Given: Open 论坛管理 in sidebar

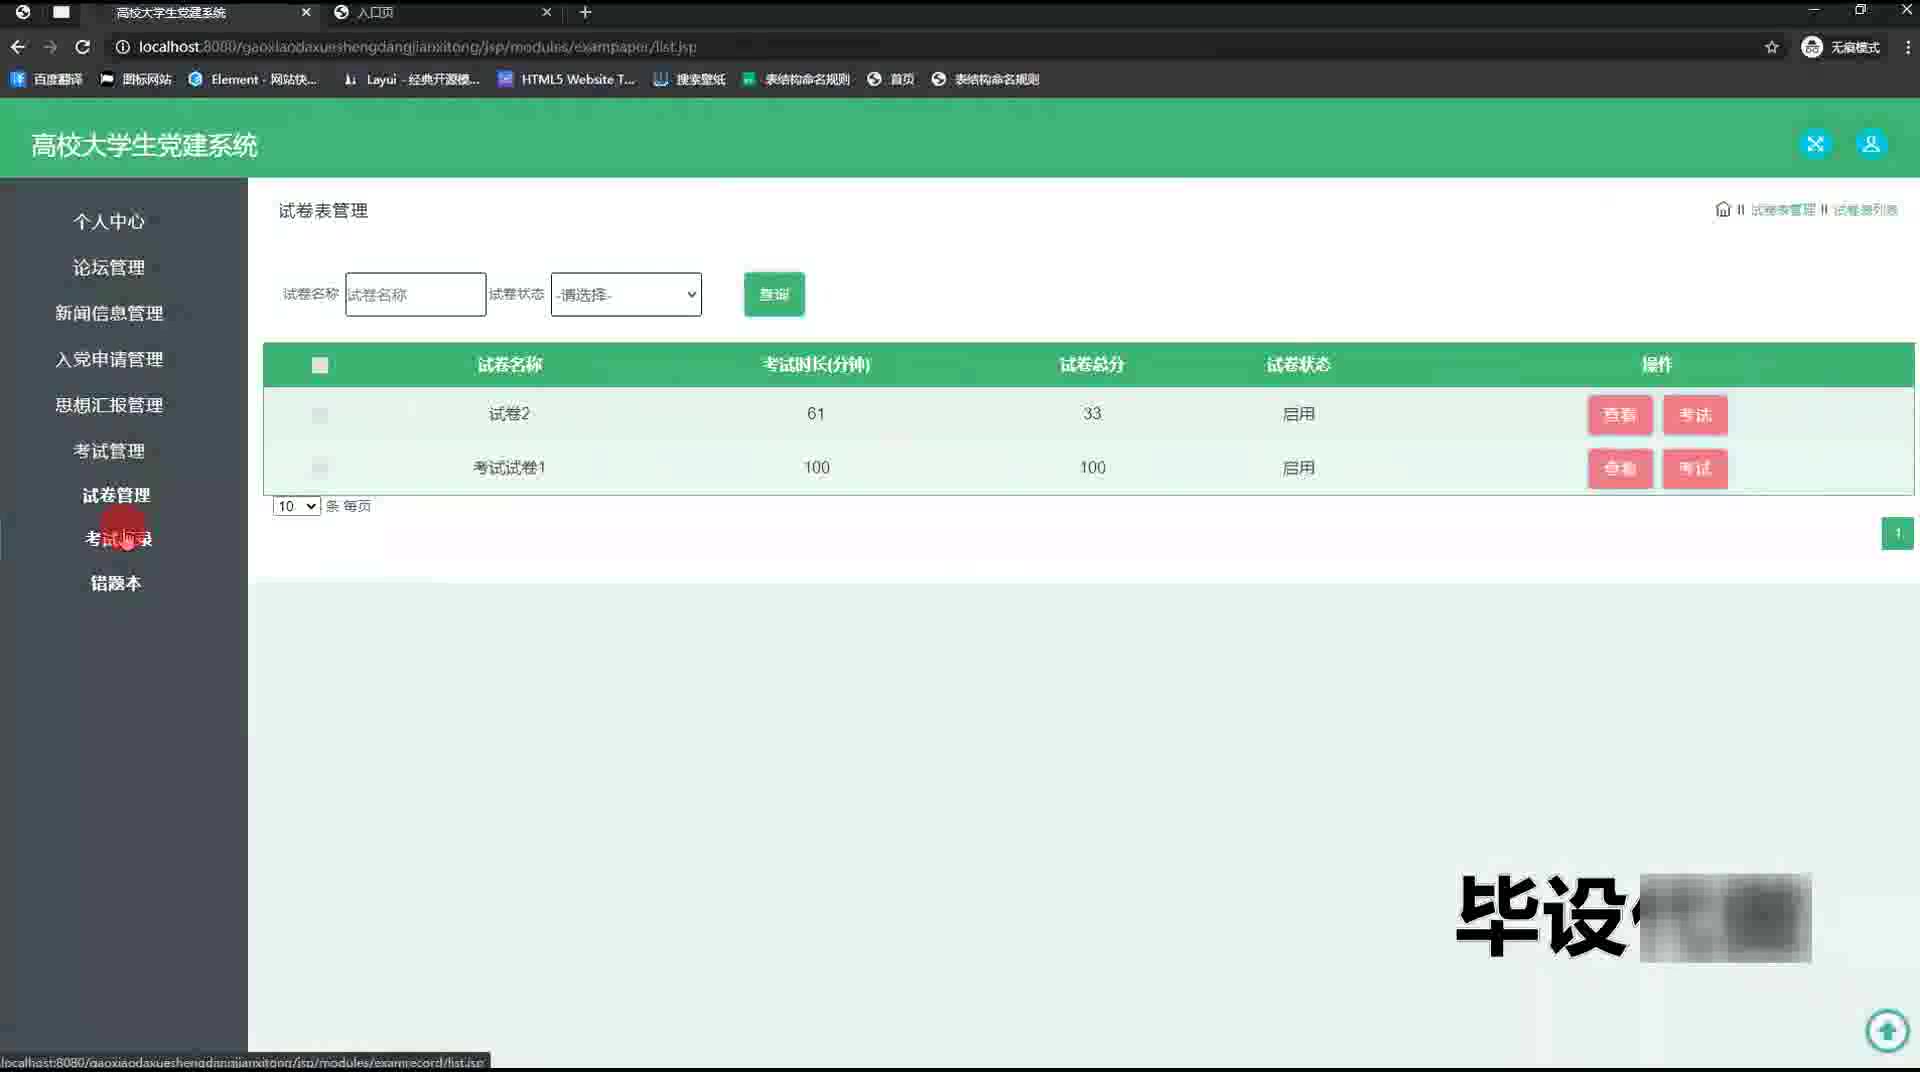Looking at the screenshot, I should point(109,267).
